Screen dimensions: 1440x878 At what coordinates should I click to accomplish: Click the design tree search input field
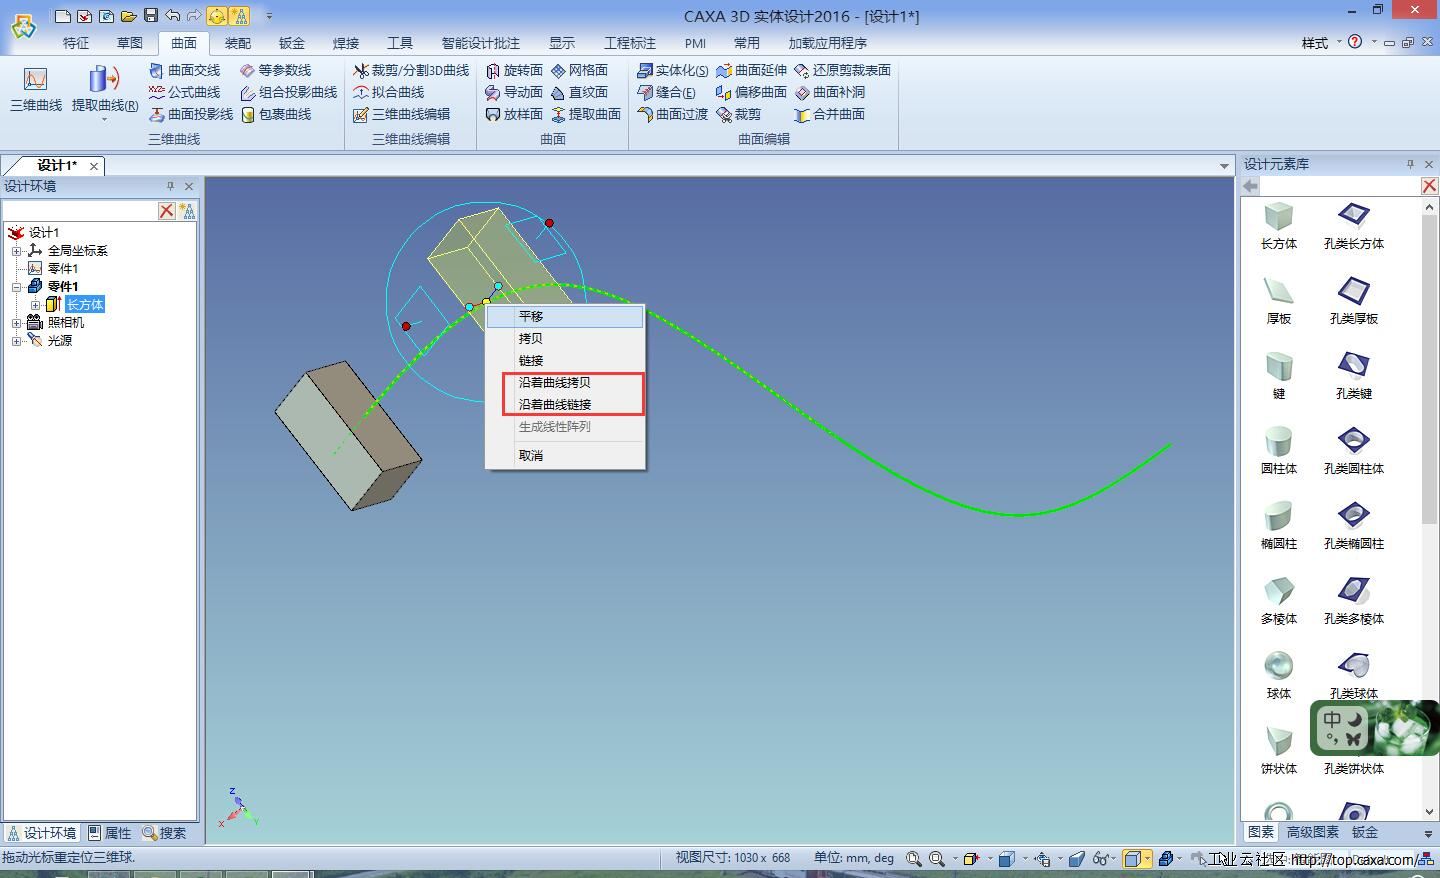tap(80, 211)
